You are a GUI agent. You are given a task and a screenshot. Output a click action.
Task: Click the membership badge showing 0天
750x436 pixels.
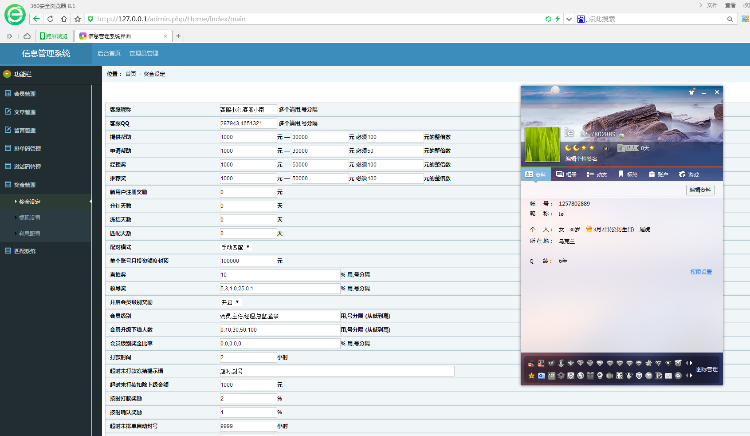click(632, 148)
